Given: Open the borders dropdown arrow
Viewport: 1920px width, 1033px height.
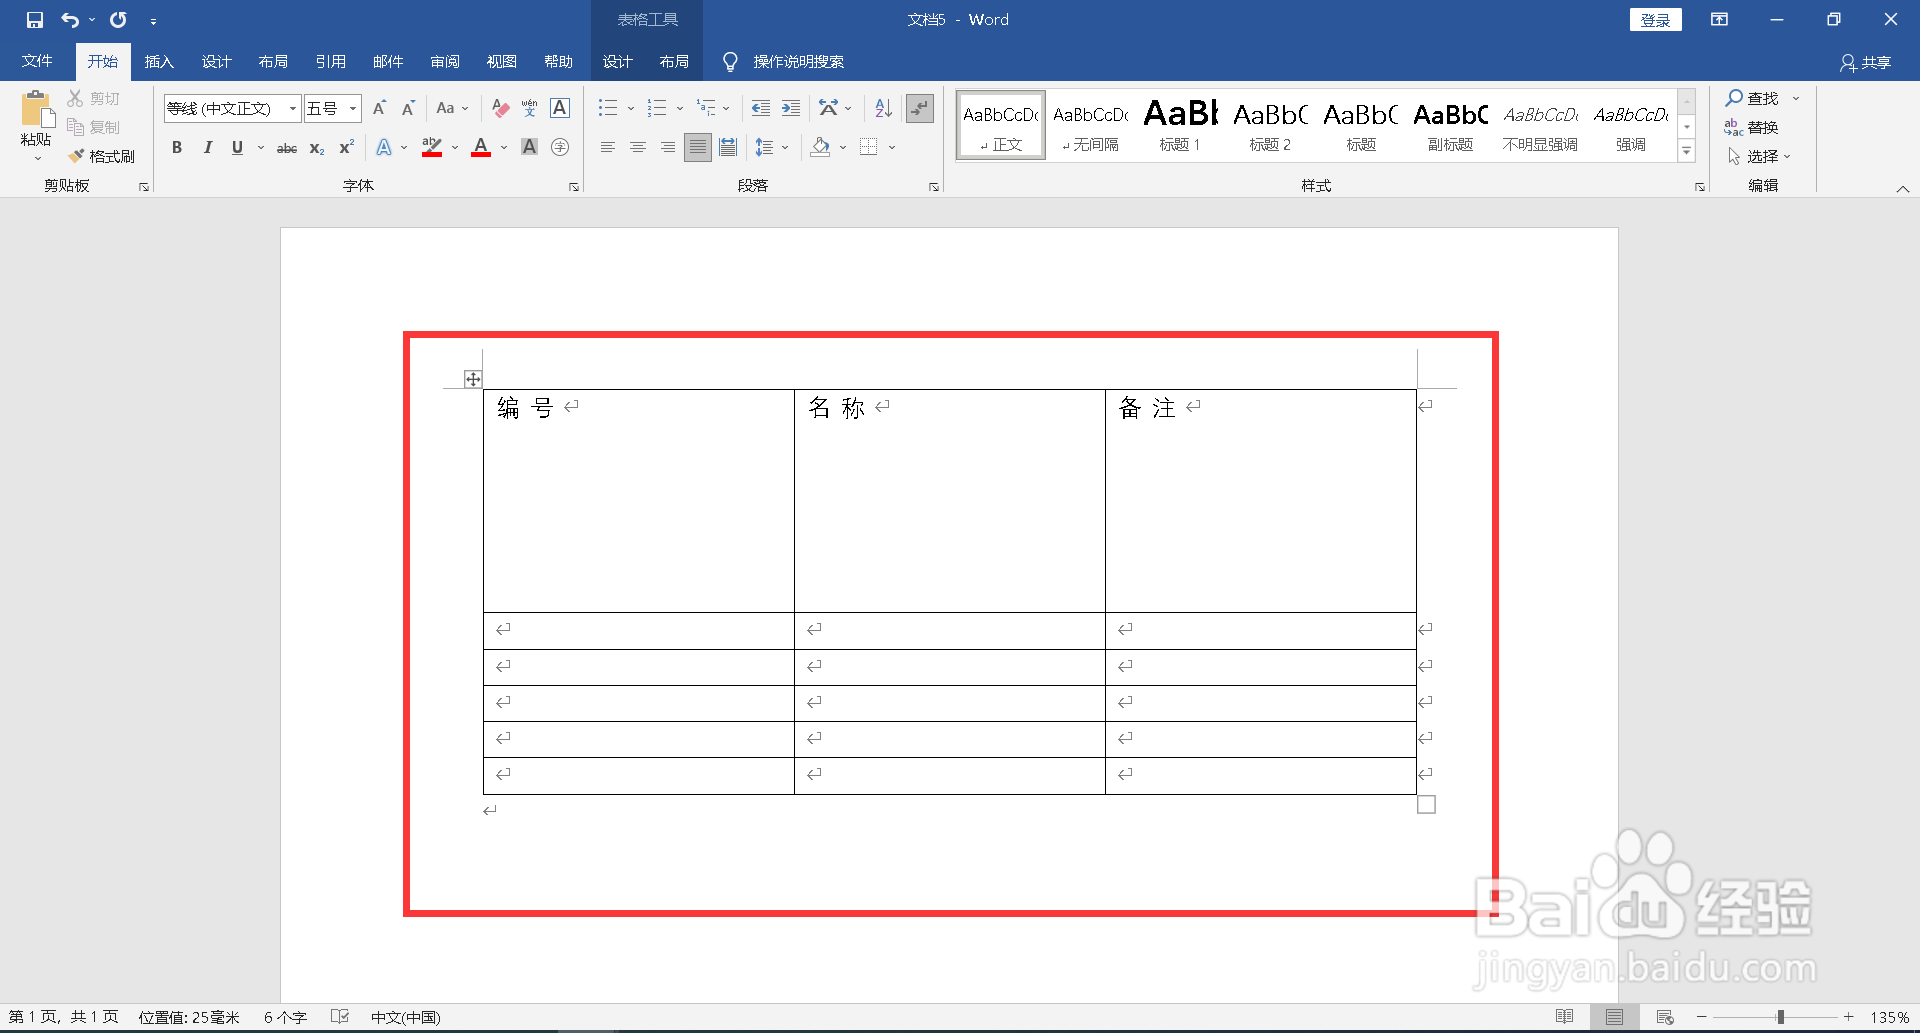Looking at the screenshot, I should tap(892, 147).
